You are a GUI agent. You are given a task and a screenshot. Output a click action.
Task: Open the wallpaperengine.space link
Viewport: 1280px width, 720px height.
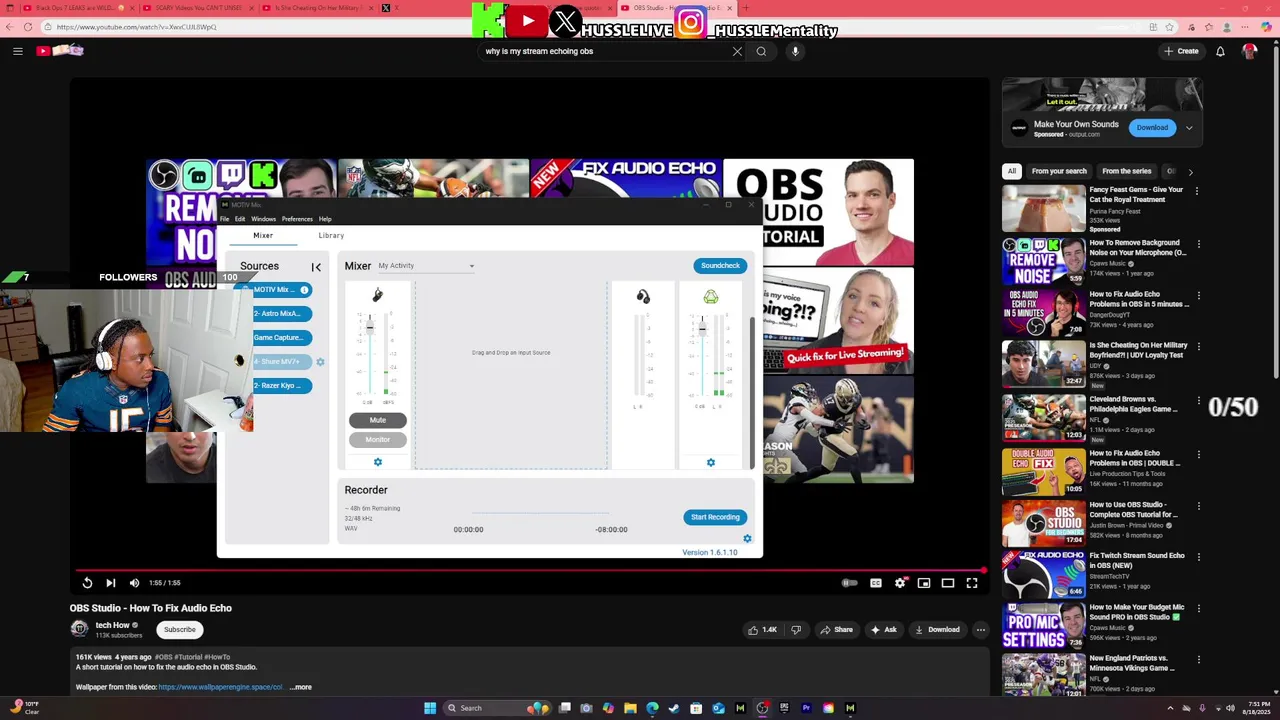pyautogui.click(x=220, y=687)
